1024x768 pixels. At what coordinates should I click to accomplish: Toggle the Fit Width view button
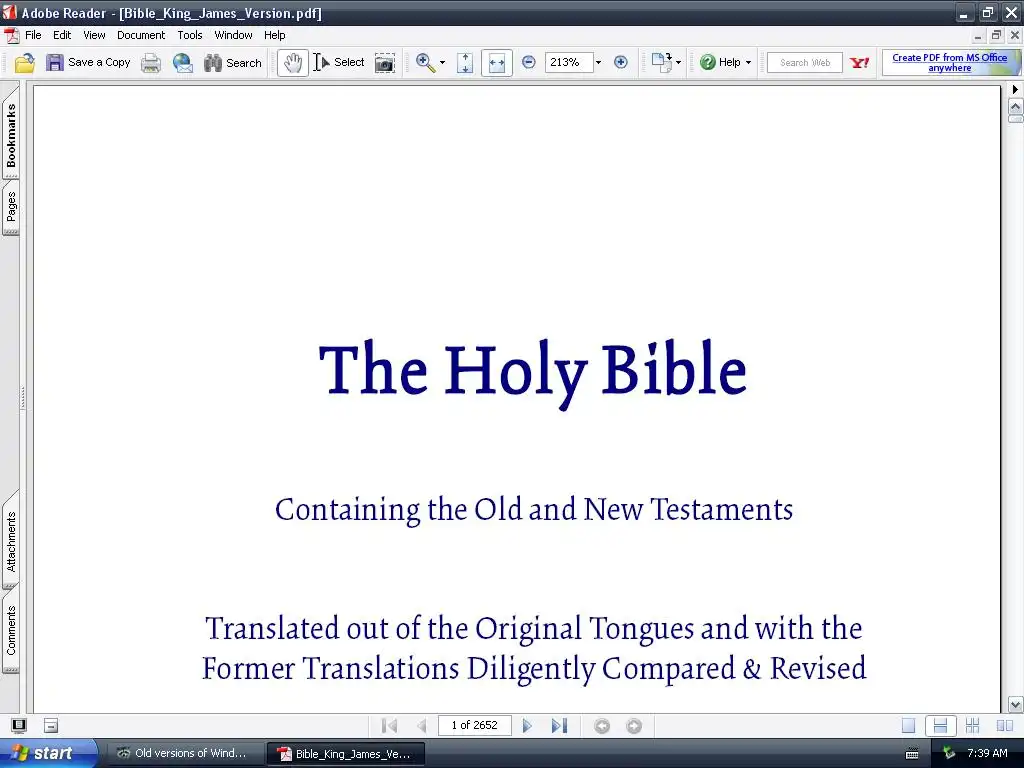click(496, 63)
